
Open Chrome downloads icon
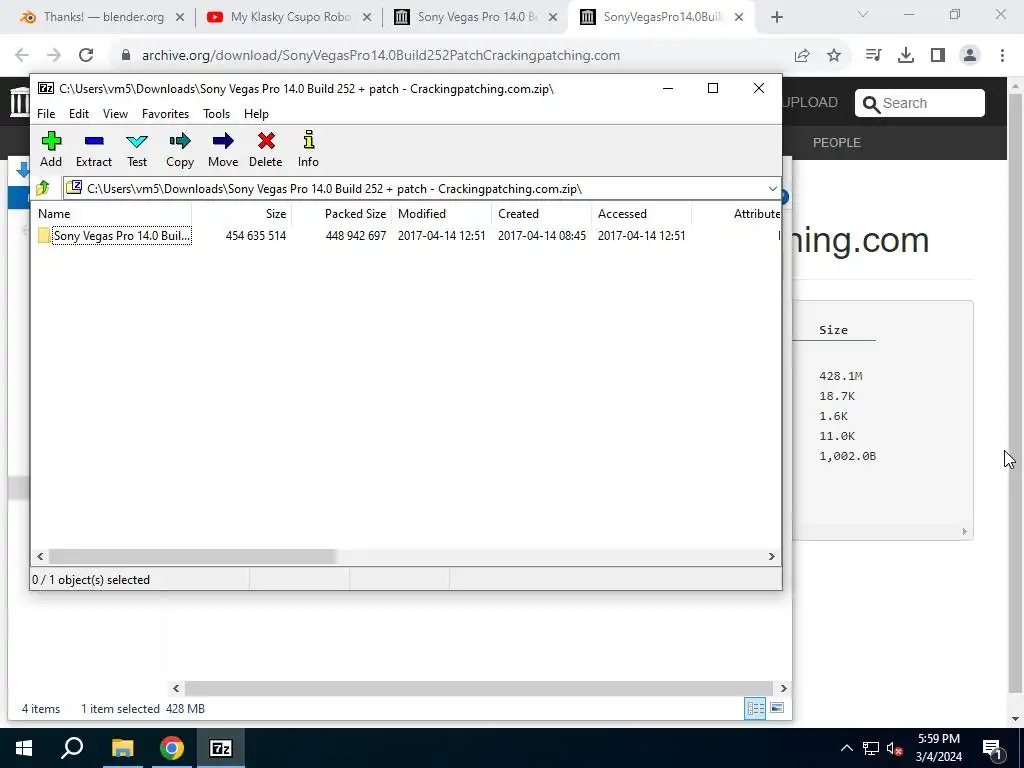coord(905,56)
